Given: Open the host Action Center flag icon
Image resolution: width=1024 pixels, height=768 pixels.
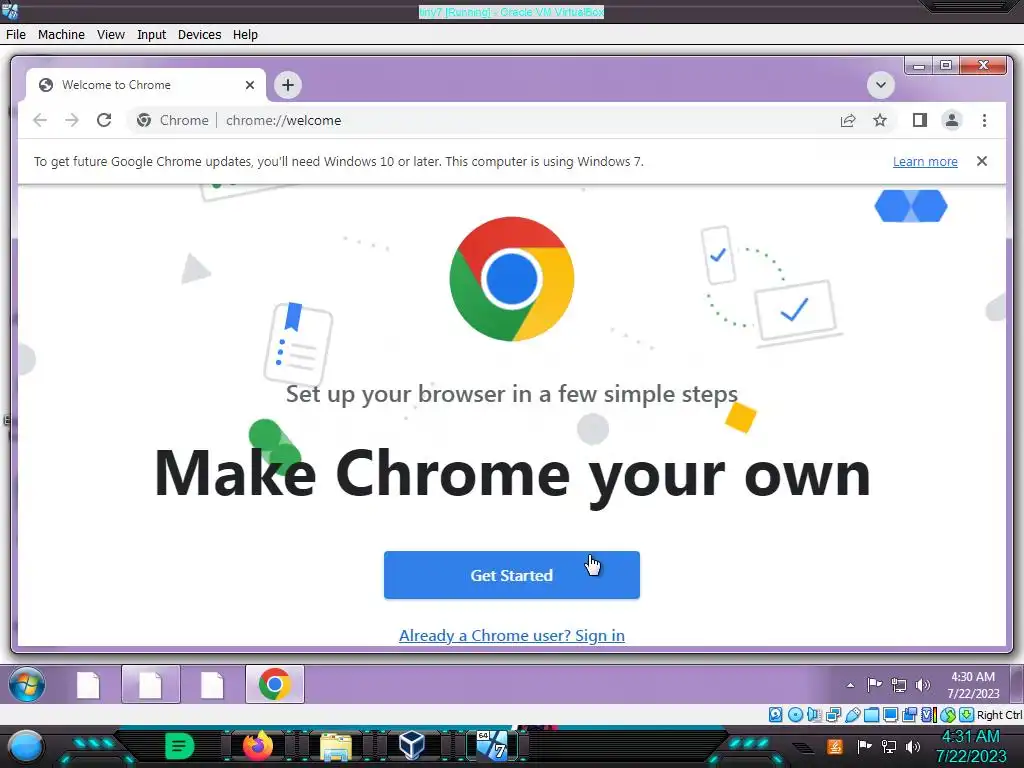Looking at the screenshot, I should pos(864,746).
